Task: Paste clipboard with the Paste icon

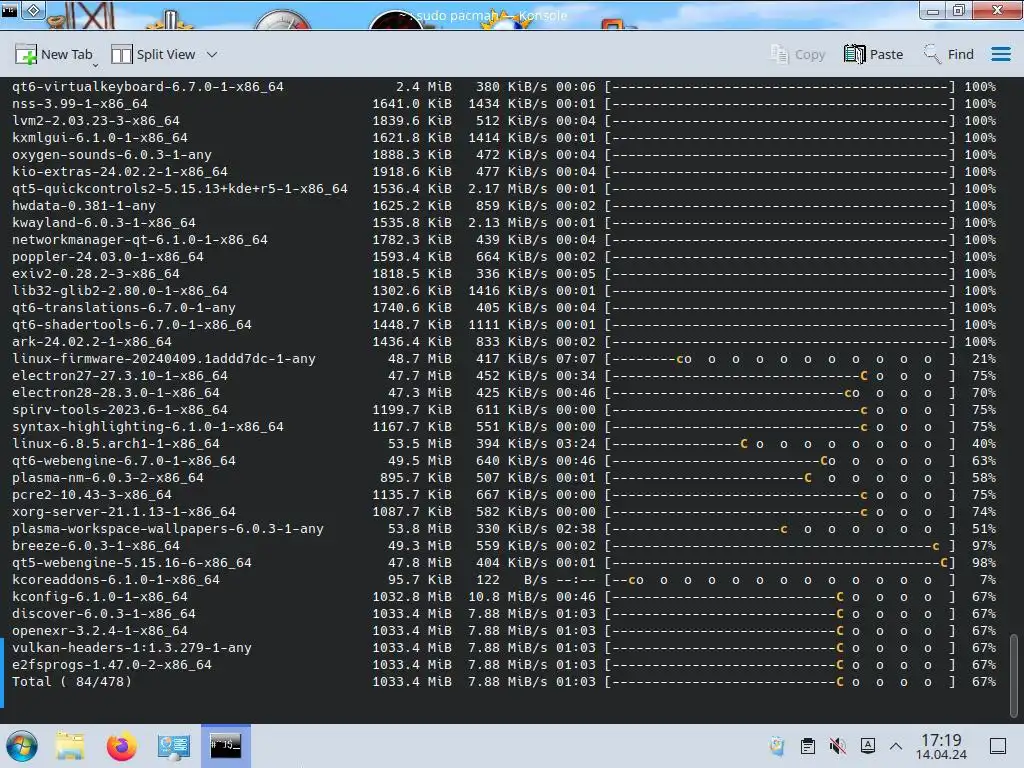Action: 874,54
